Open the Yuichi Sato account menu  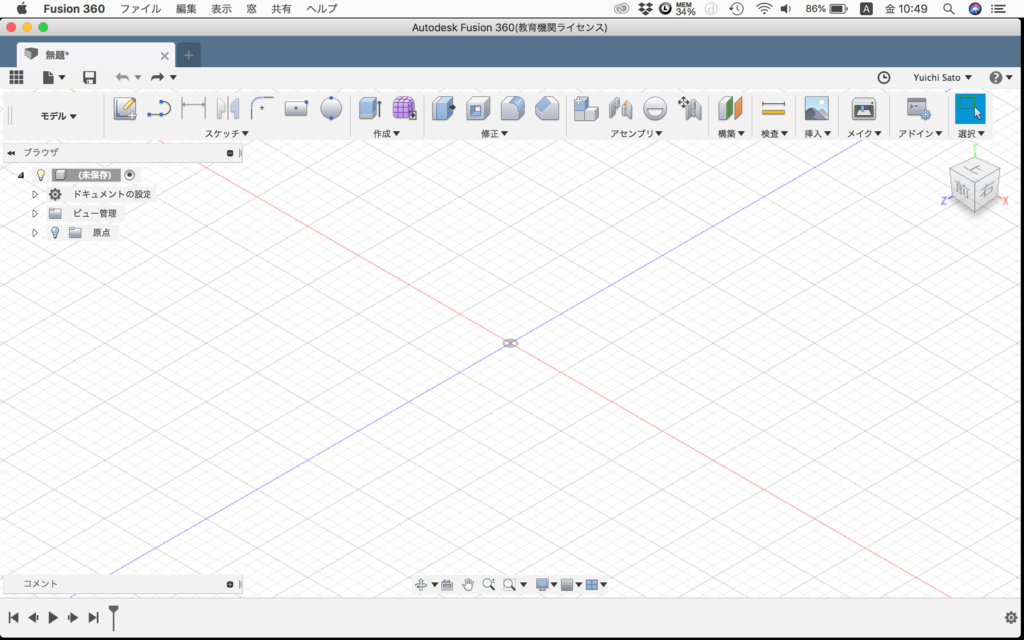[x=942, y=78]
